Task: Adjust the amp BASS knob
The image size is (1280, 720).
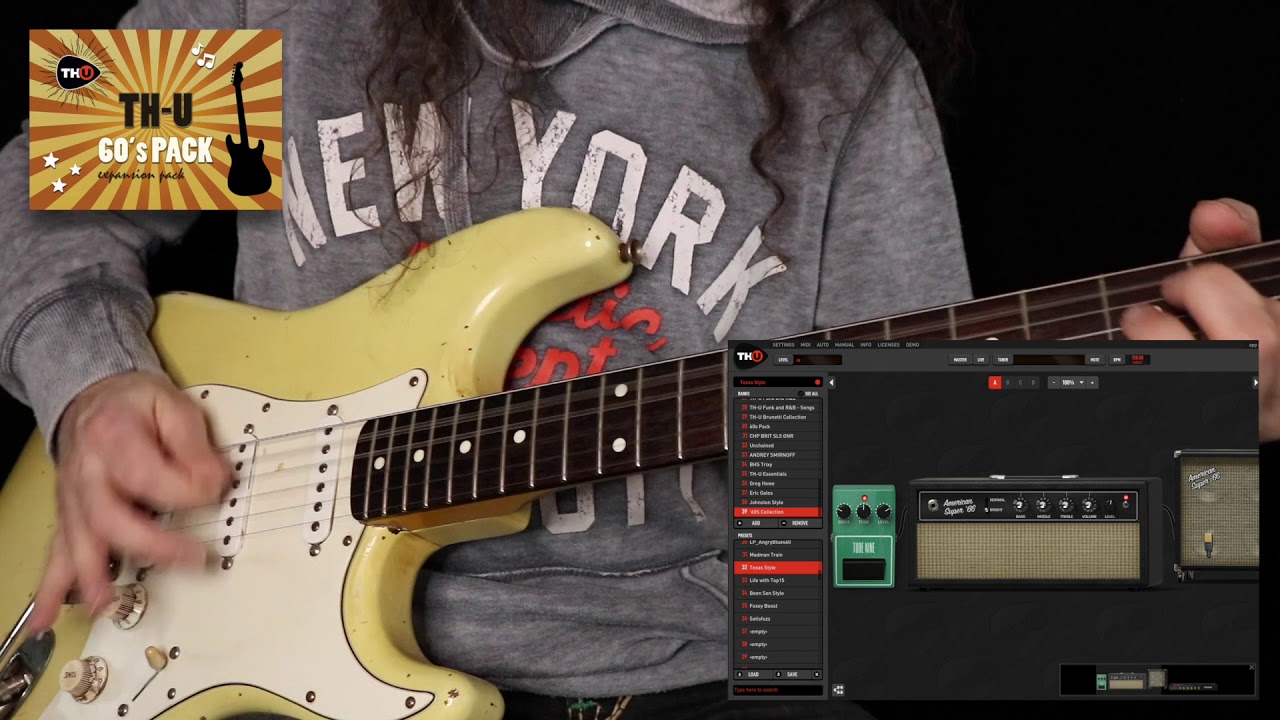Action: (1020, 505)
